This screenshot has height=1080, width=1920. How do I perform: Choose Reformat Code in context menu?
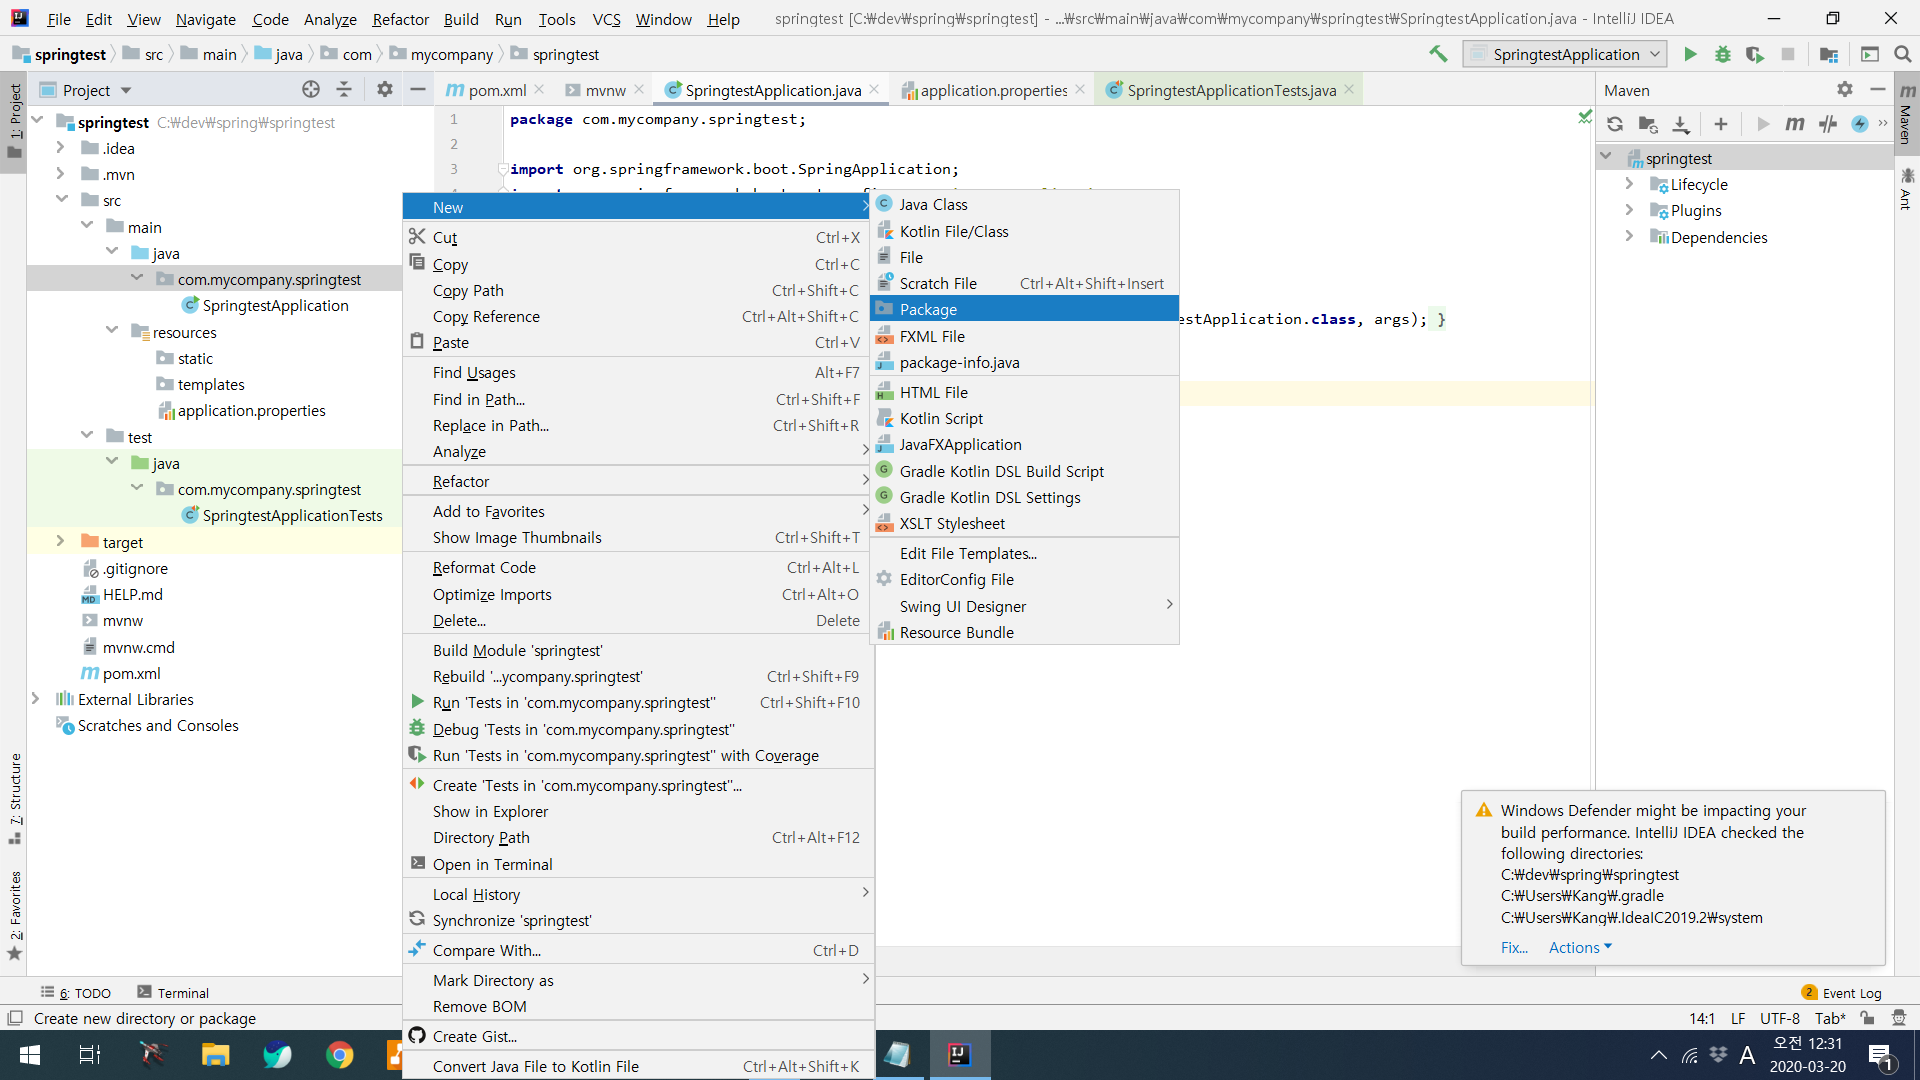[x=638, y=567]
